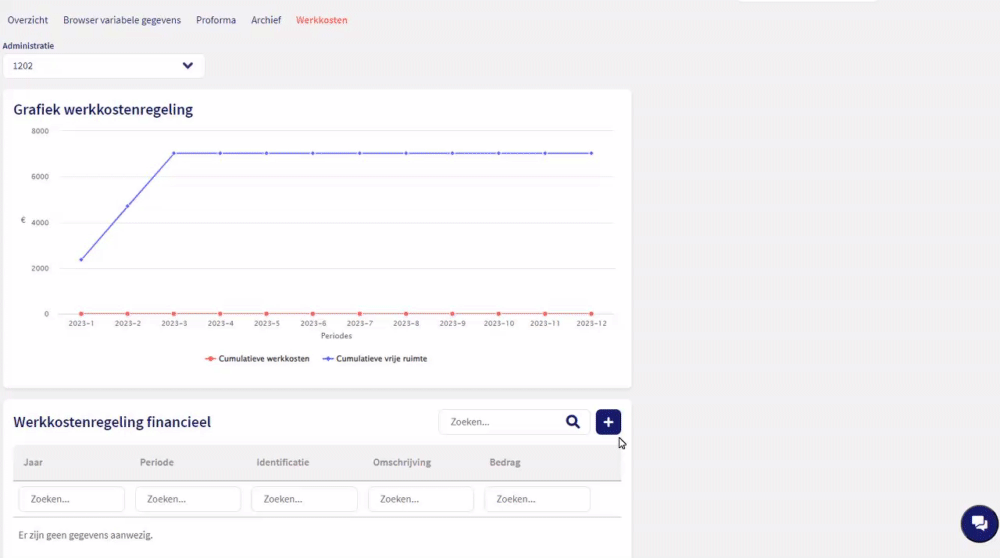
Task: Click the magnifying glass search icon
Action: tap(572, 422)
